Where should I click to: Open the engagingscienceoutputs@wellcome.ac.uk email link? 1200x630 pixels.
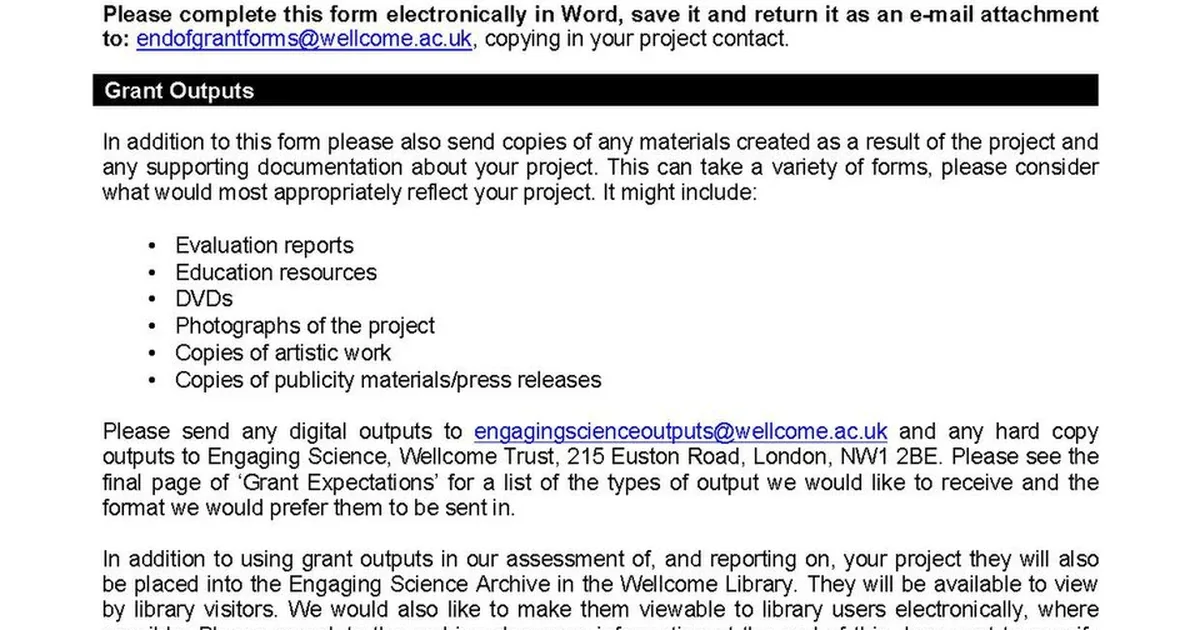(x=681, y=431)
